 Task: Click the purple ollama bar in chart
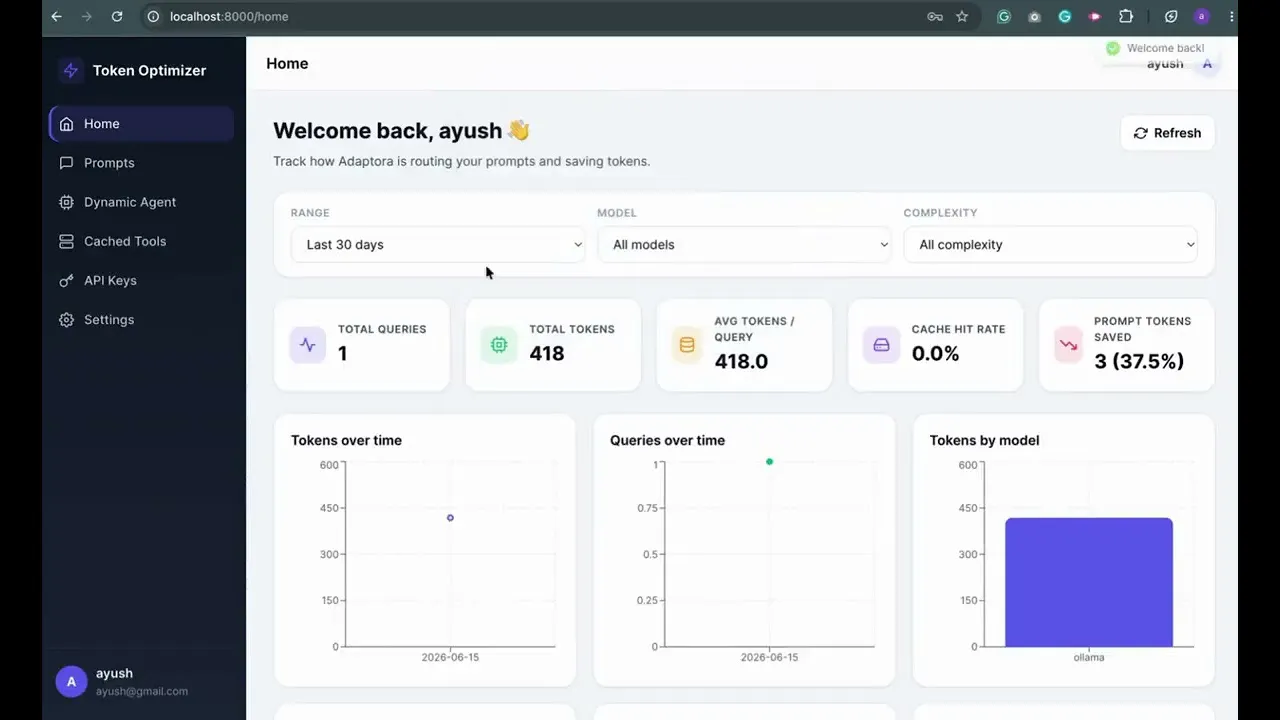pyautogui.click(x=1088, y=582)
